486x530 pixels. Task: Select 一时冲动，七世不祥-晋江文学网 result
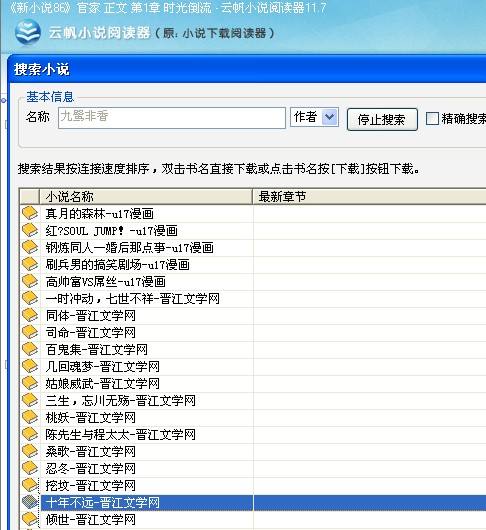click(x=132, y=299)
